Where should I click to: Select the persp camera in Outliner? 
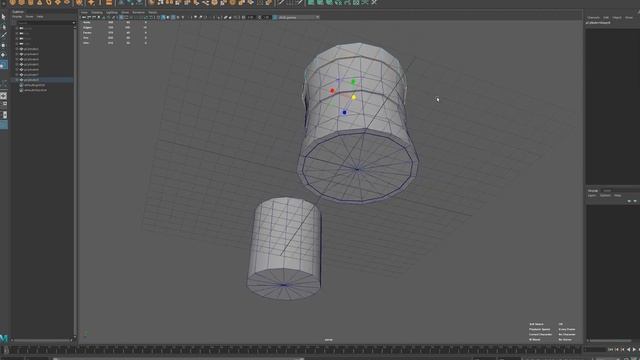point(28,28)
